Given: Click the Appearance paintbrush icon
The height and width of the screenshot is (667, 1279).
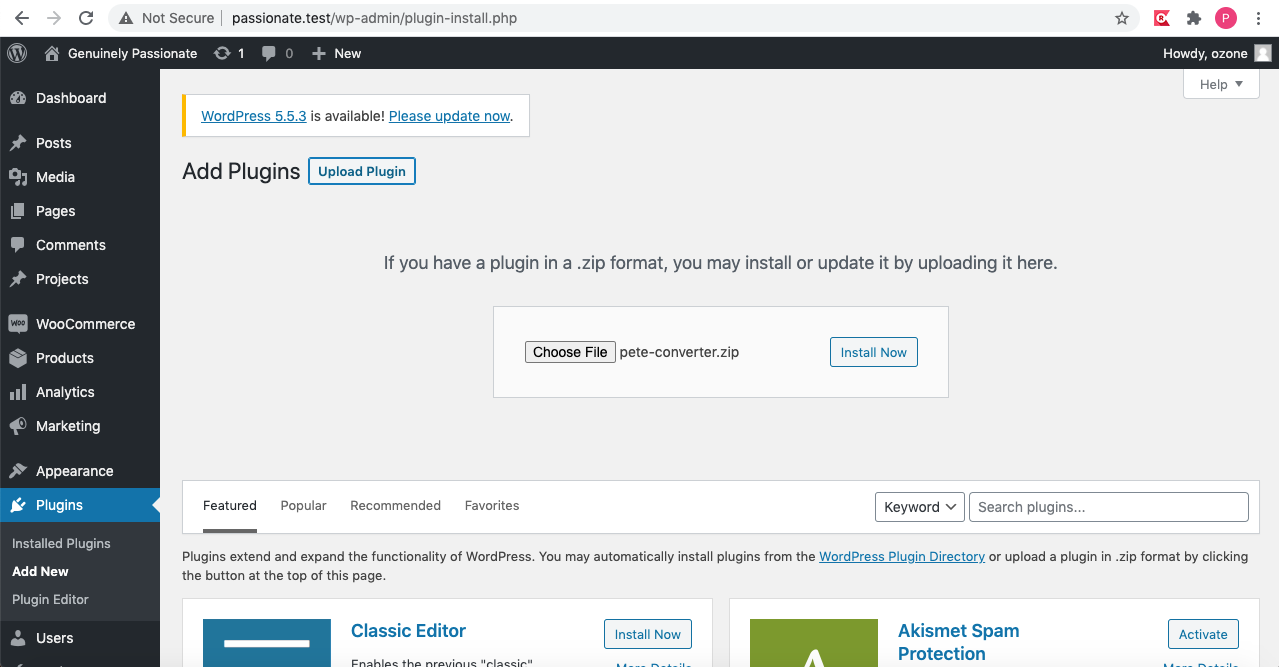Looking at the screenshot, I should click(18, 471).
